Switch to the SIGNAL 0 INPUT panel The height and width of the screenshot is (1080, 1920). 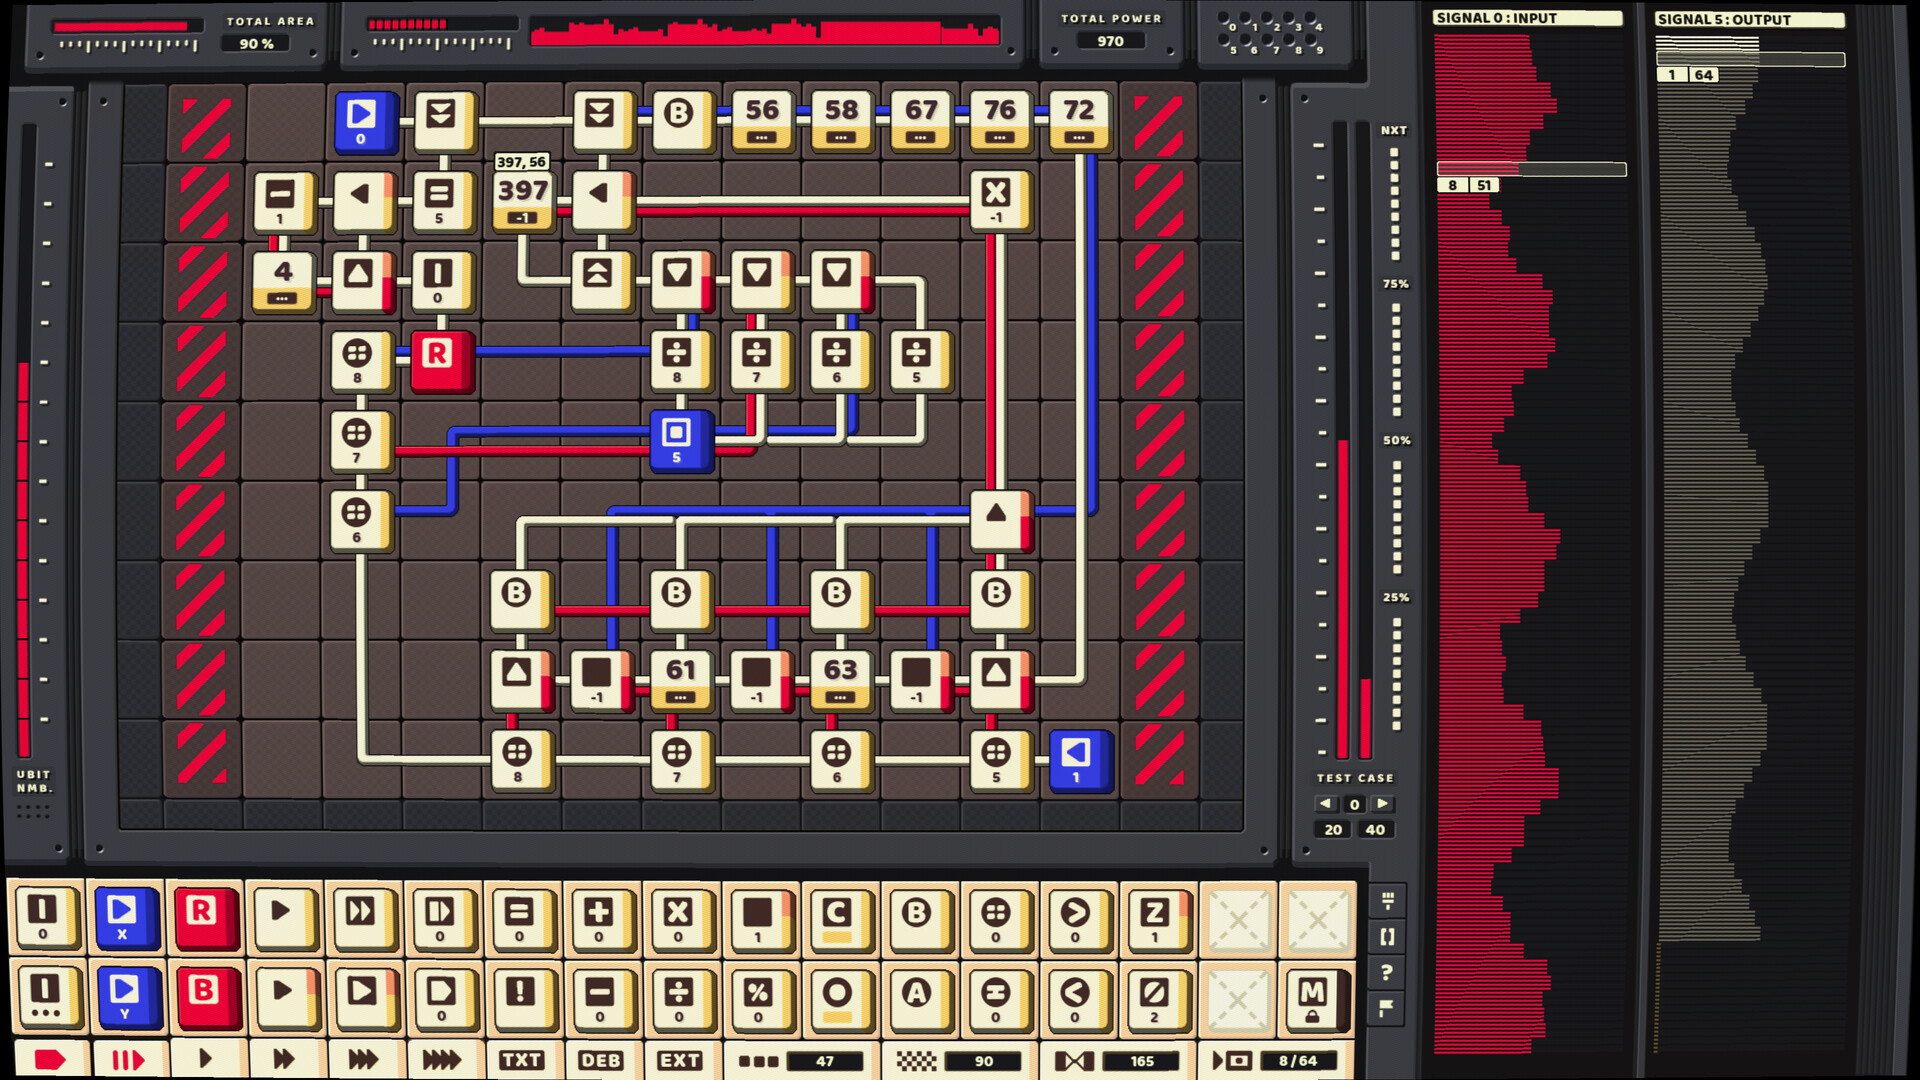click(x=1530, y=18)
